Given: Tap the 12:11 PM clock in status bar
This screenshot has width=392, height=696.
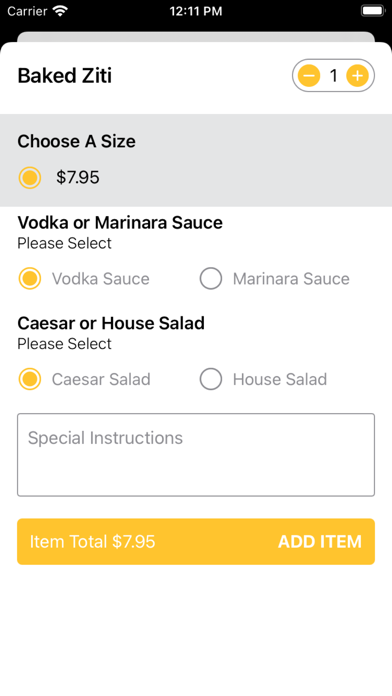Looking at the screenshot, I should [x=196, y=11].
